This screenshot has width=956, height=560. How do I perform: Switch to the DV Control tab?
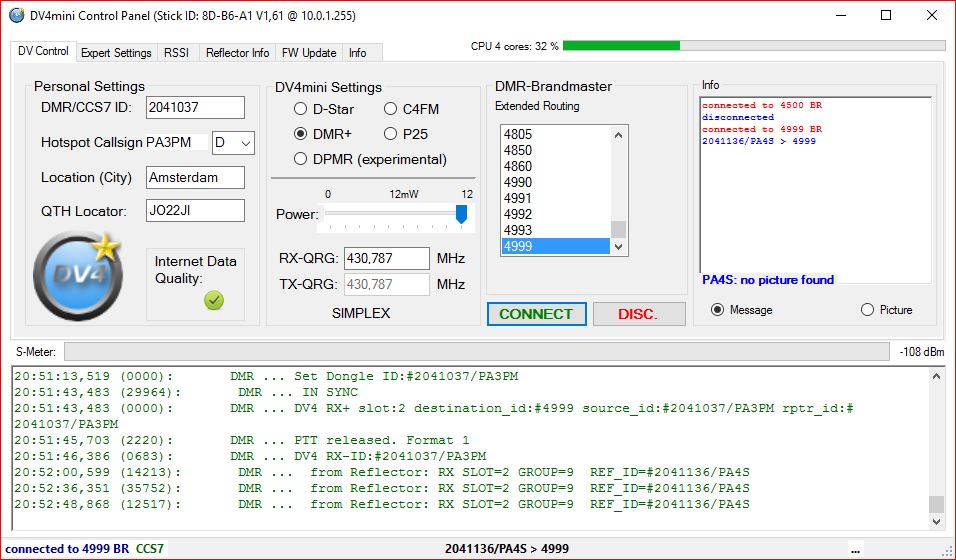[43, 51]
